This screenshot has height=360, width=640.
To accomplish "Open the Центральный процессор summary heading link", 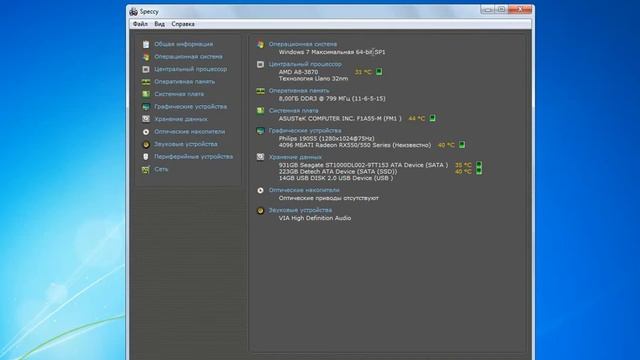I will [305, 64].
